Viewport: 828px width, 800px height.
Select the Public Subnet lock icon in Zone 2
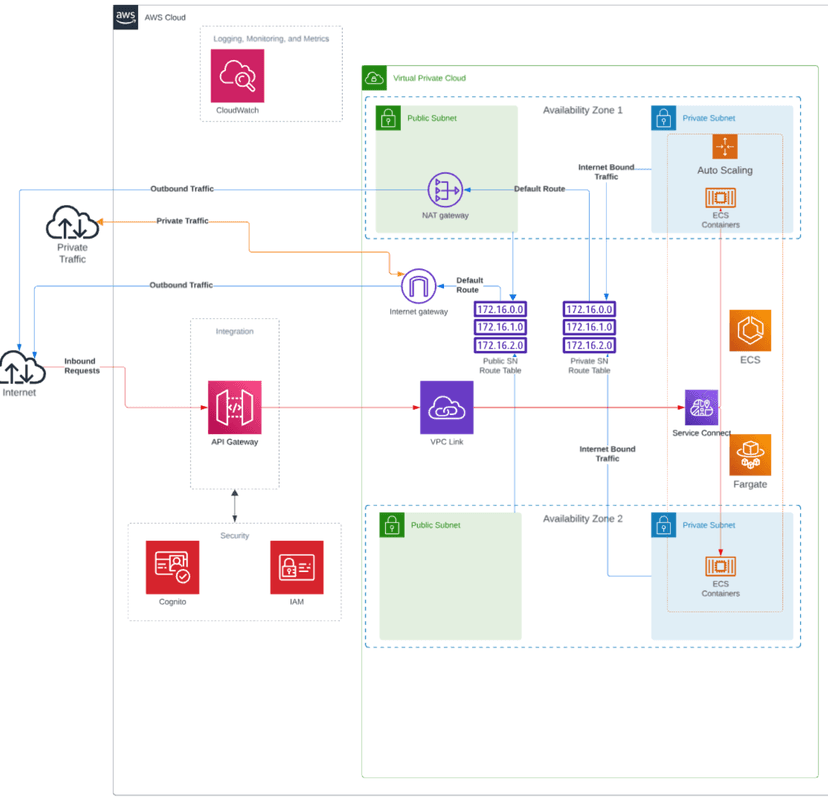coord(392,525)
